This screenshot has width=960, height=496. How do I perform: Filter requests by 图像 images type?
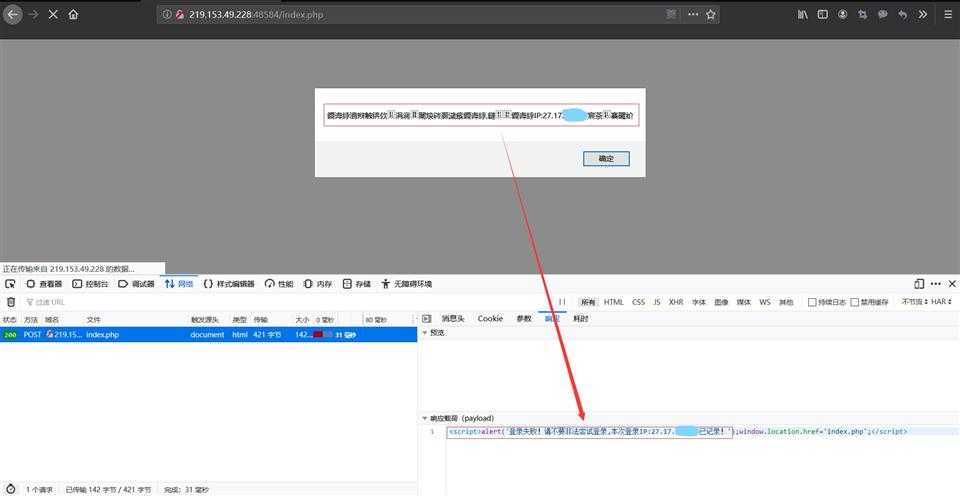pos(721,302)
